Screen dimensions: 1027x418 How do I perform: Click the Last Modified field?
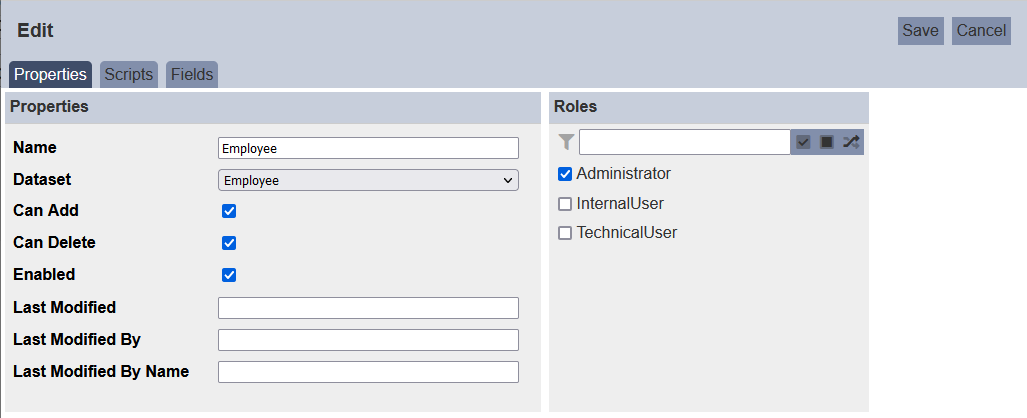(368, 308)
